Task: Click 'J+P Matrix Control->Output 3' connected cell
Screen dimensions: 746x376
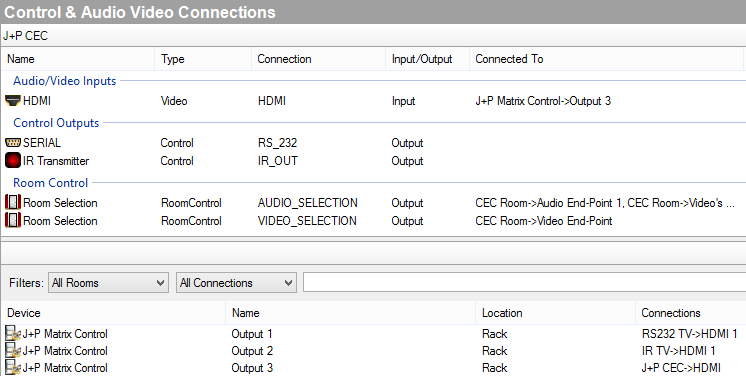Action: point(543,101)
